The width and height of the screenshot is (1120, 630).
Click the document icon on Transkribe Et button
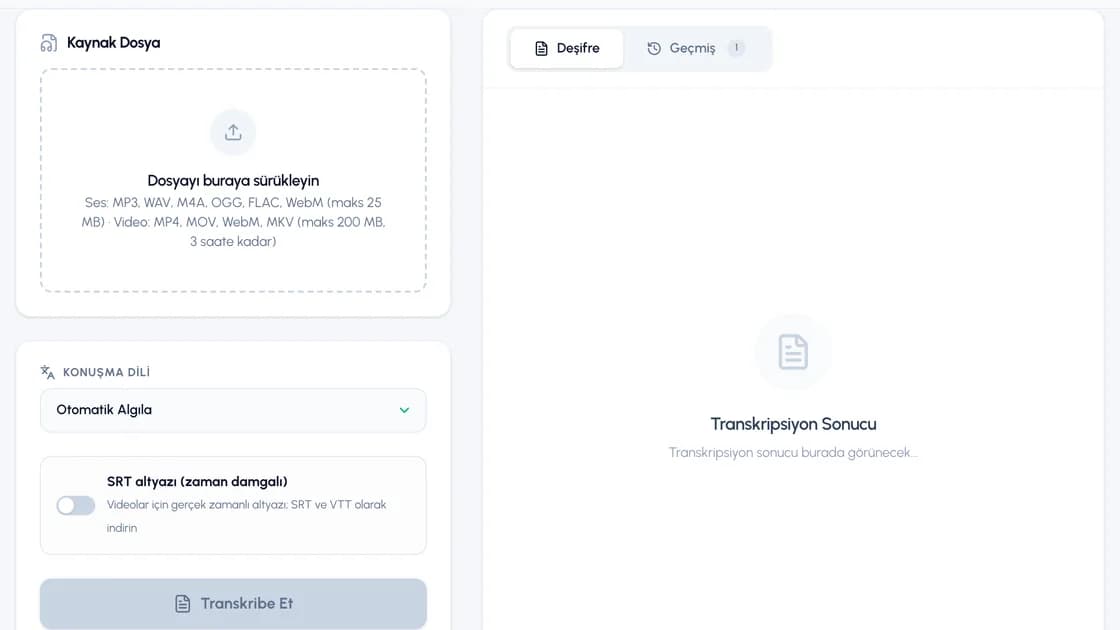click(183, 604)
